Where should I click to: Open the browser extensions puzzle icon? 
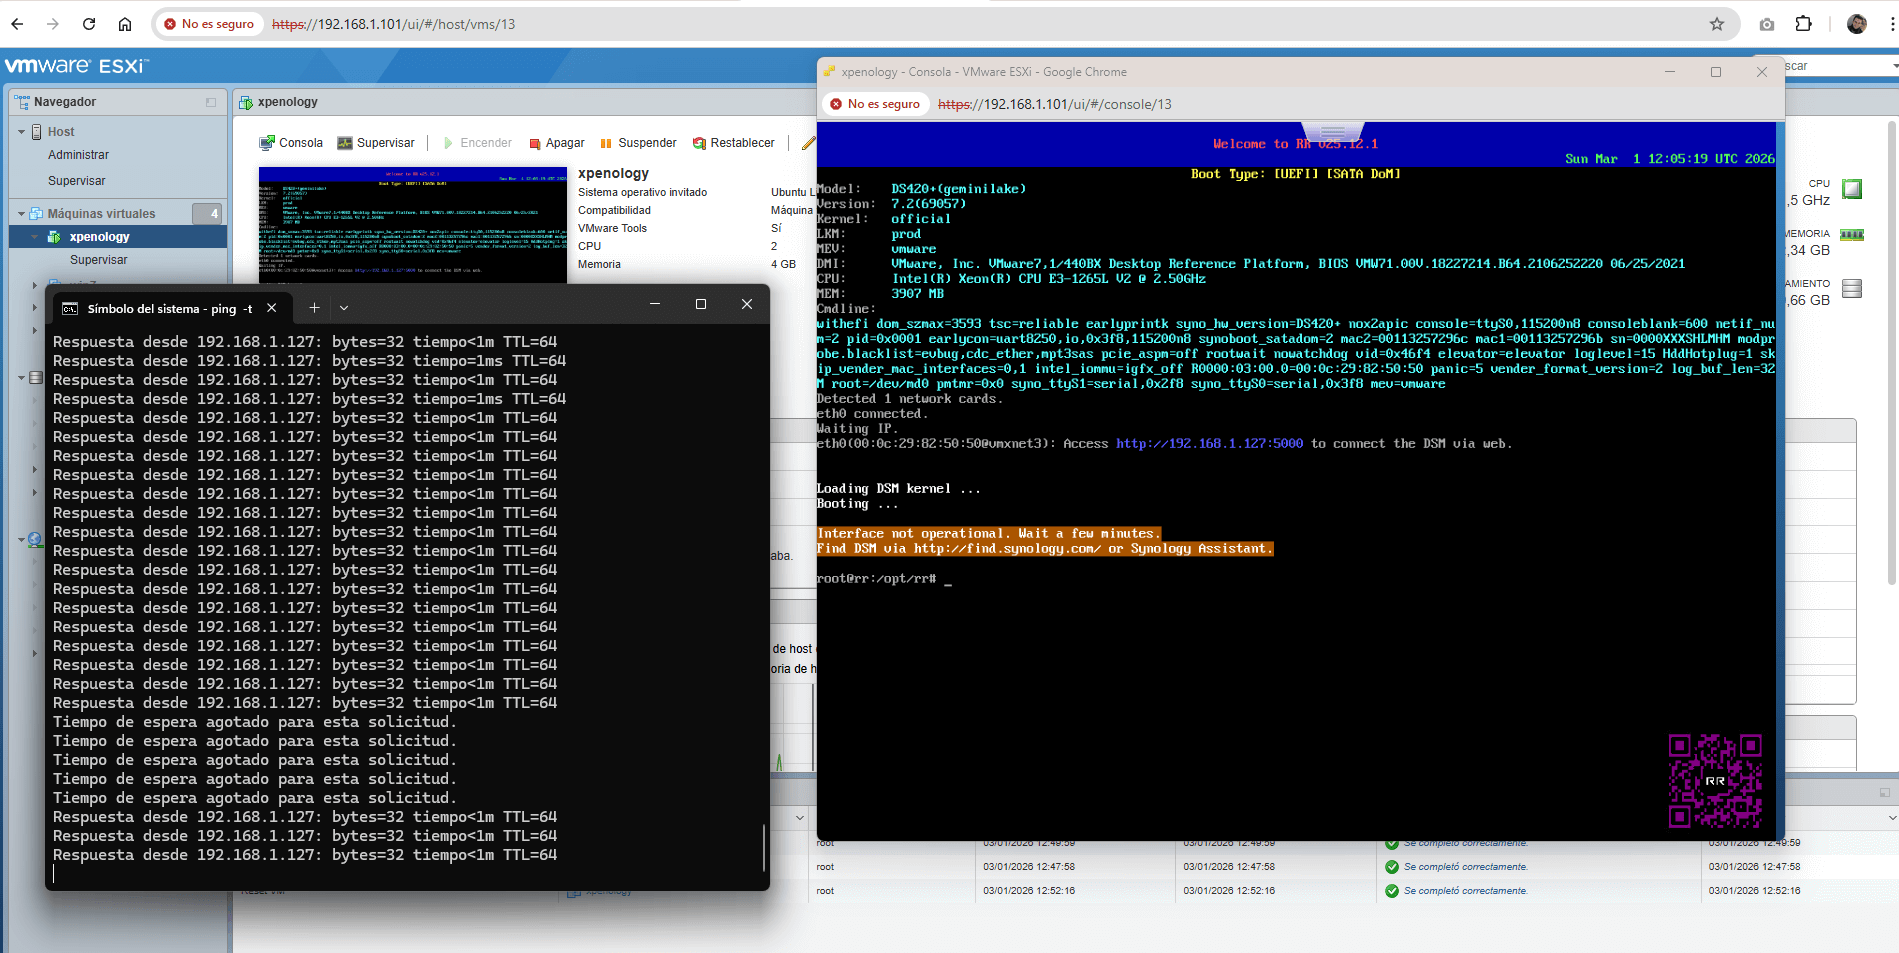1804,24
